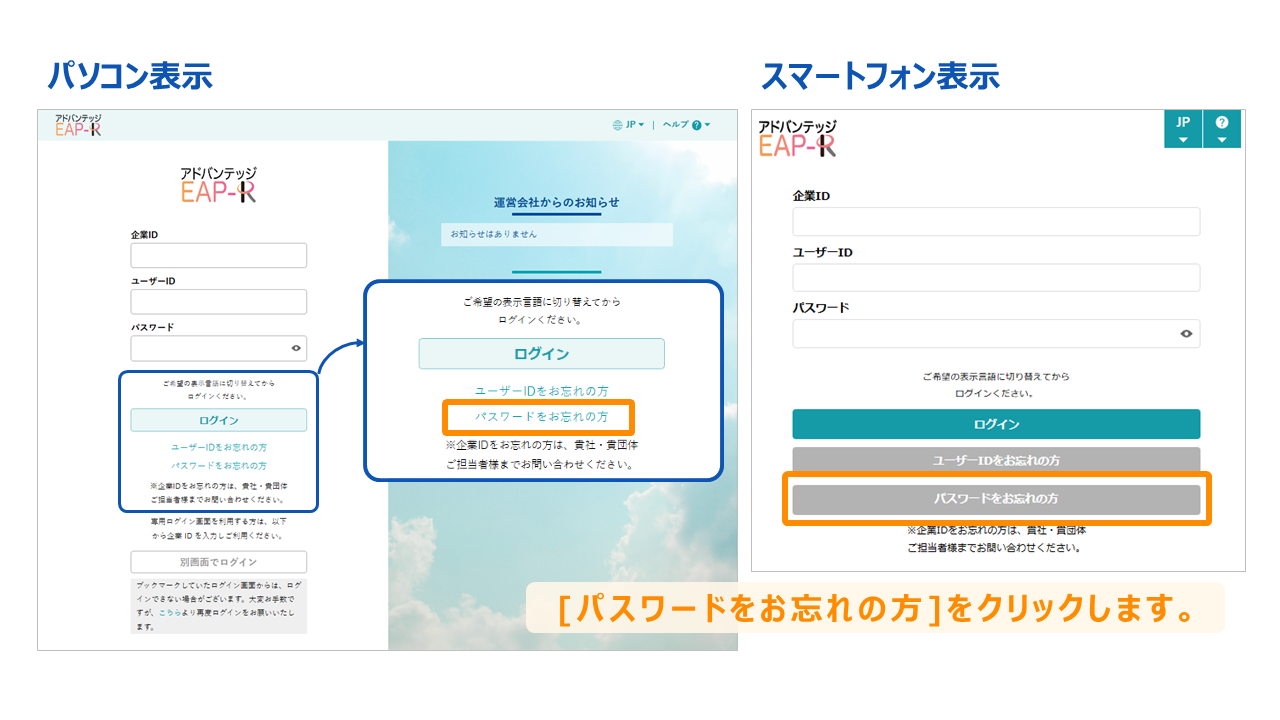Click the teal ログイン button in smartphone view

coord(996,424)
